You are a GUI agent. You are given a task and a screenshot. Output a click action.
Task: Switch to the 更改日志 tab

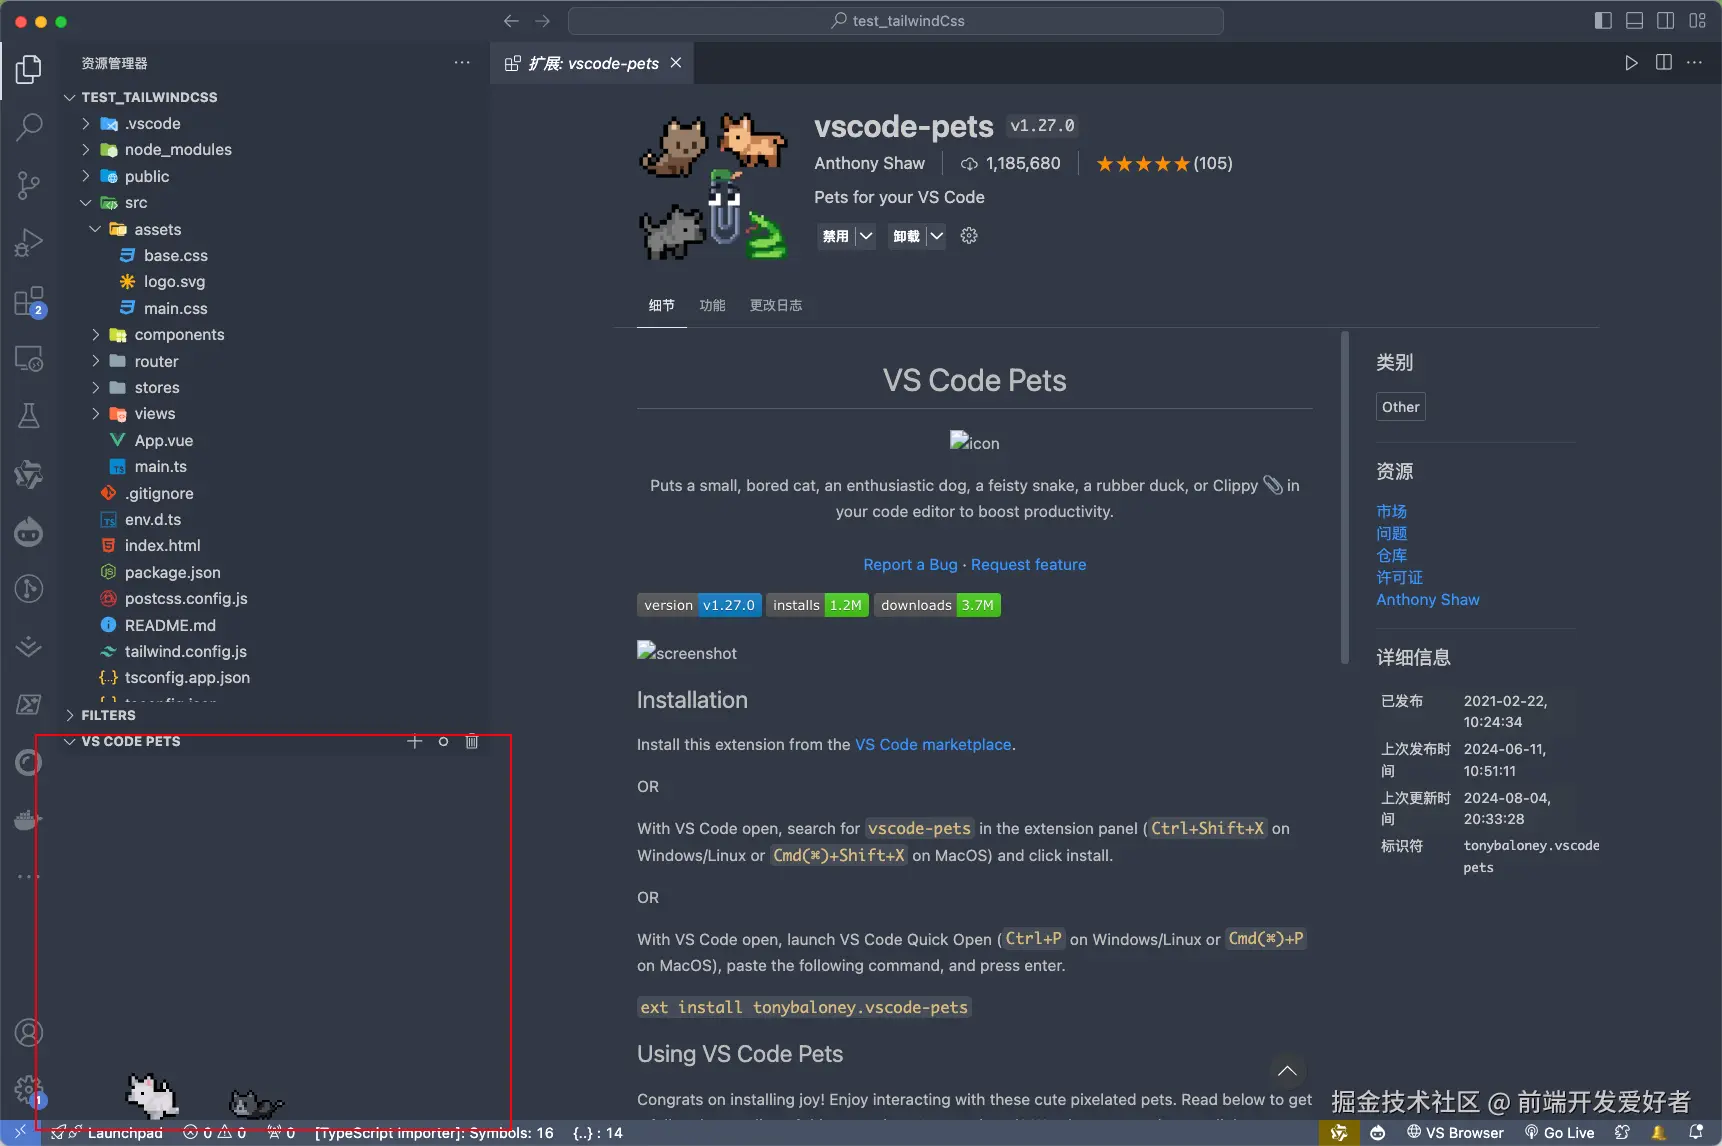(x=776, y=305)
